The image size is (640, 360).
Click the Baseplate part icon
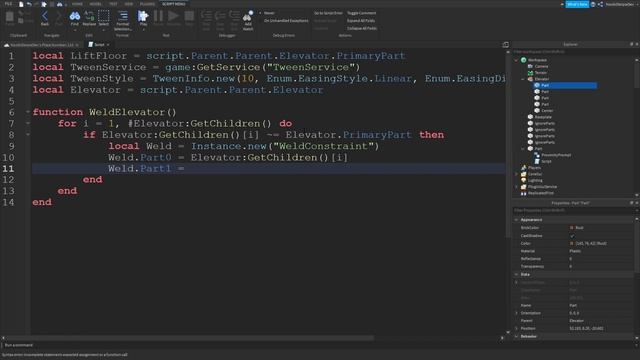pos(530,117)
